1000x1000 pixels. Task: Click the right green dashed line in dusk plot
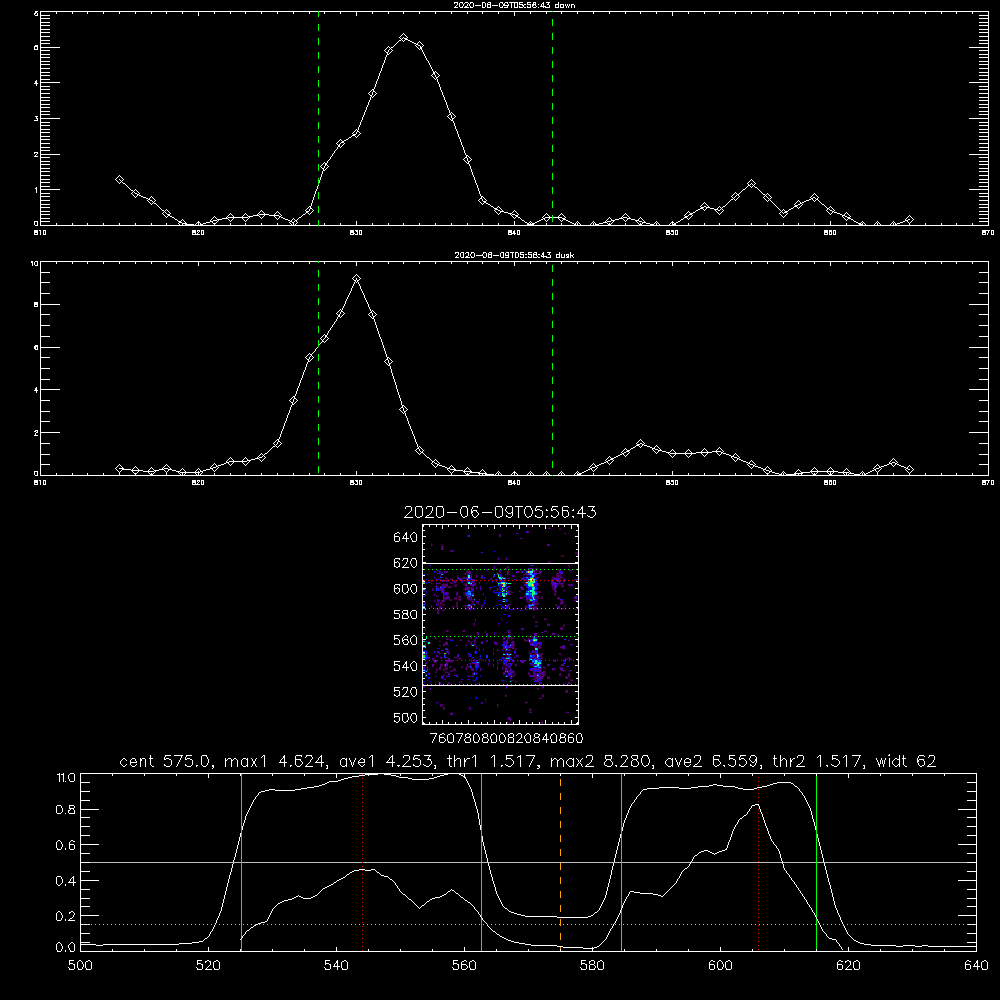[552, 368]
